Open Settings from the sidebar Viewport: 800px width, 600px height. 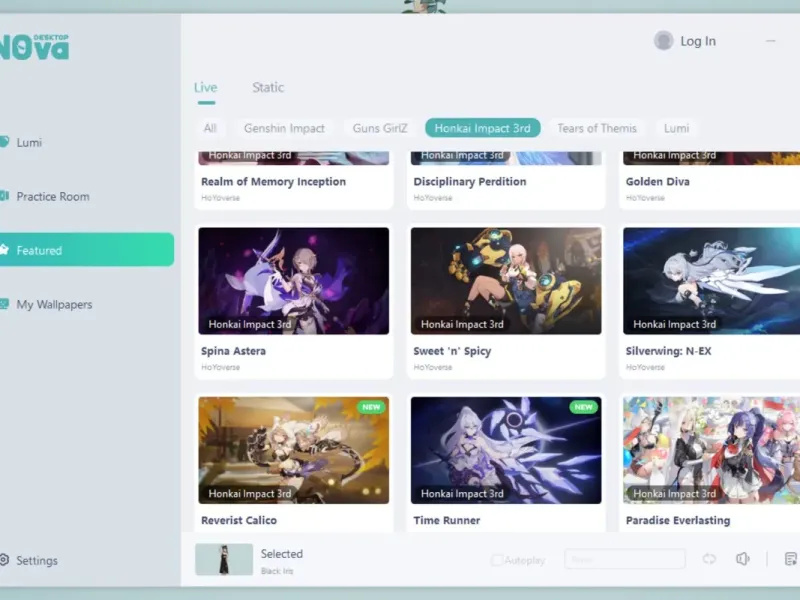click(x=29, y=560)
